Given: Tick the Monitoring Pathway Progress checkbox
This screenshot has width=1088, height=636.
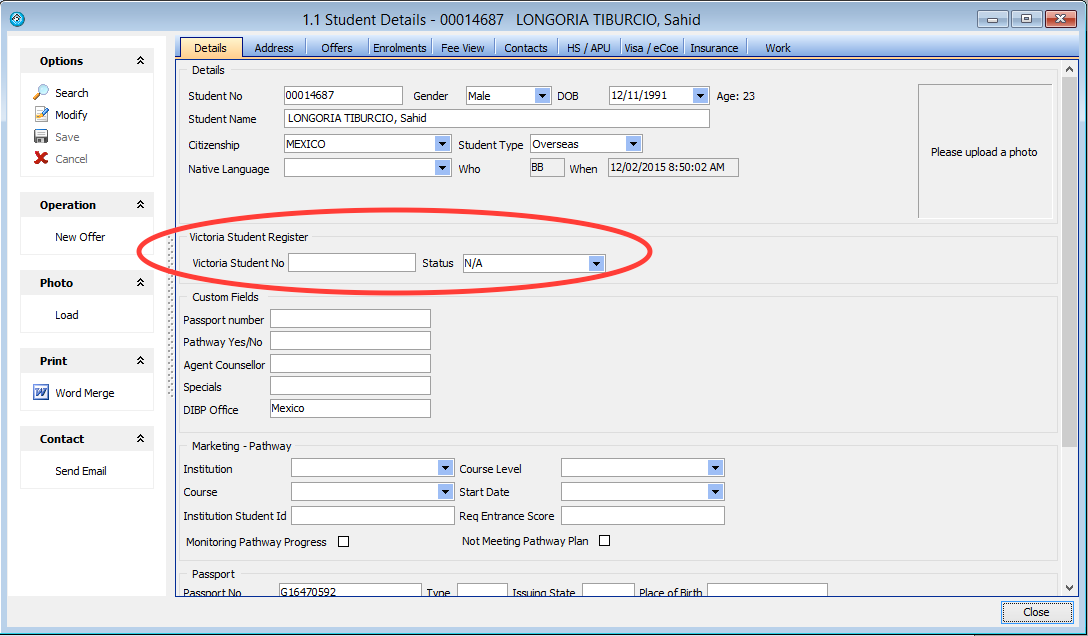Looking at the screenshot, I should (343, 542).
